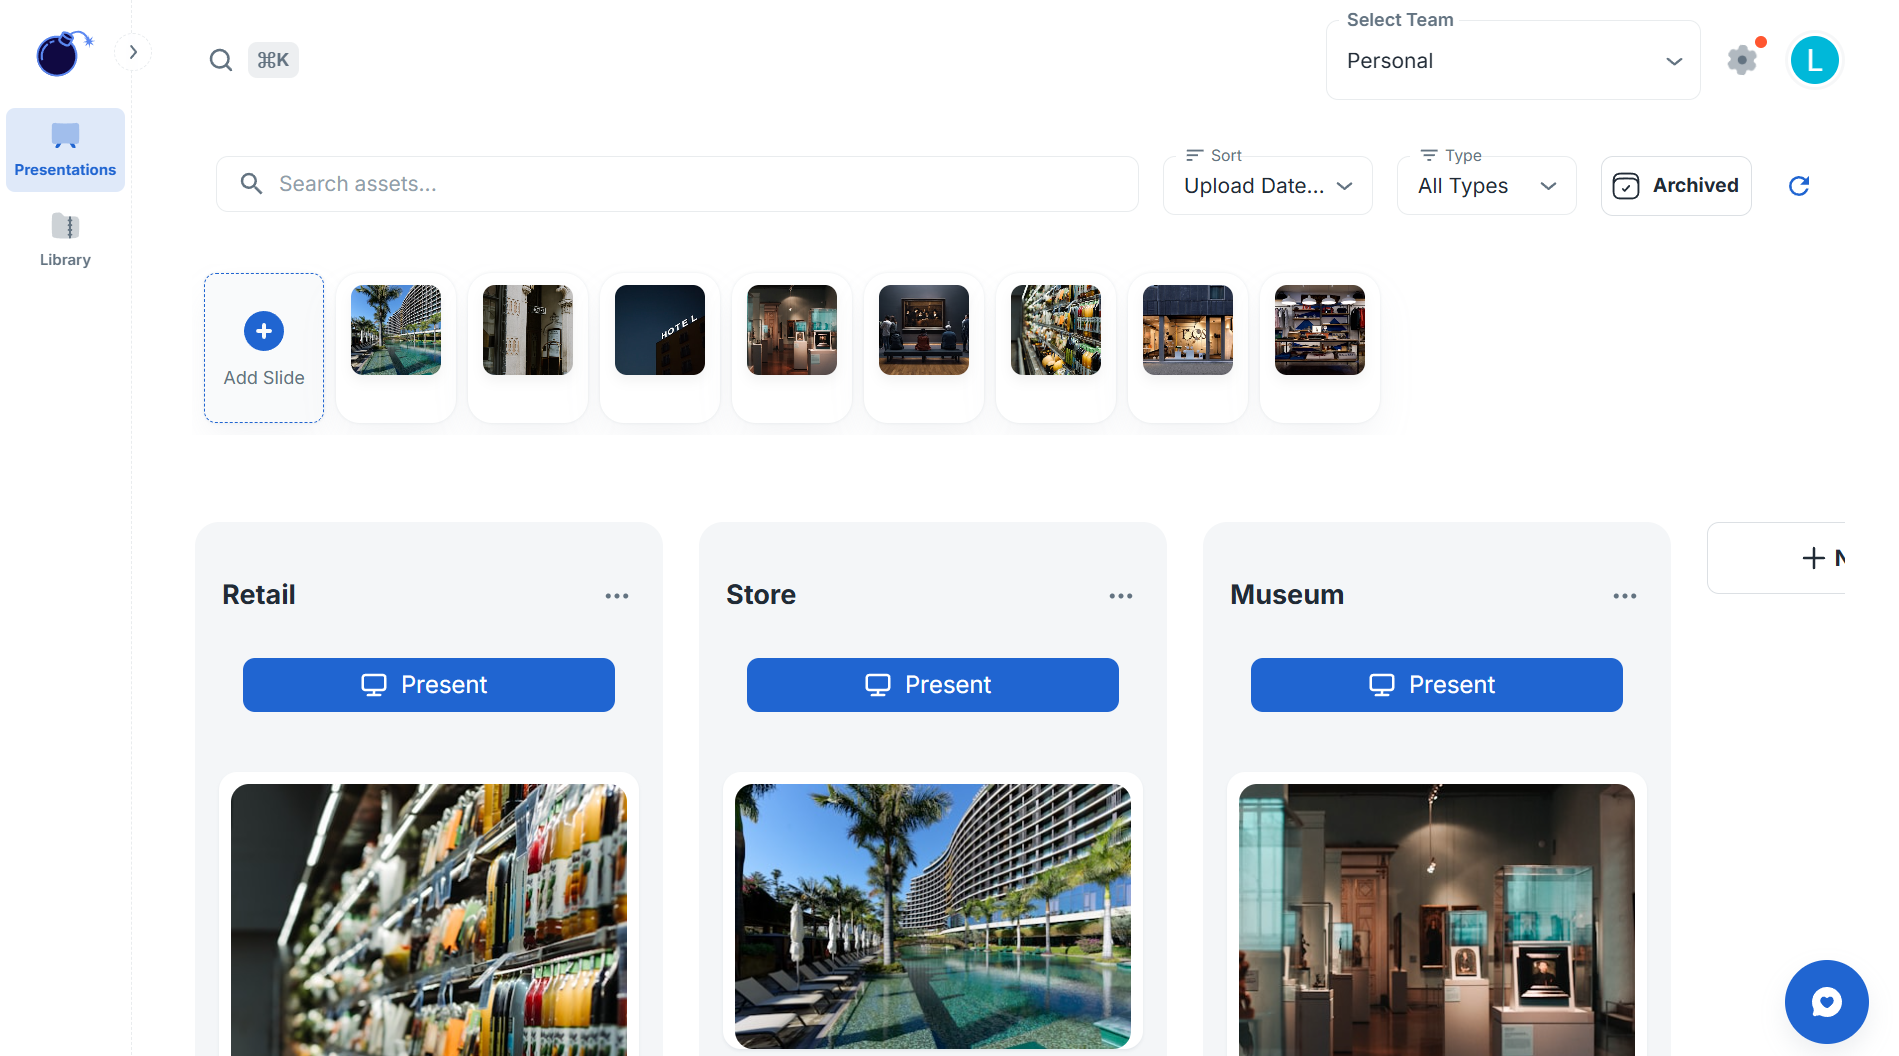This screenshot has height=1056, width=1899.
Task: Select the clothing shelves slide thumbnail
Action: [x=1320, y=330]
